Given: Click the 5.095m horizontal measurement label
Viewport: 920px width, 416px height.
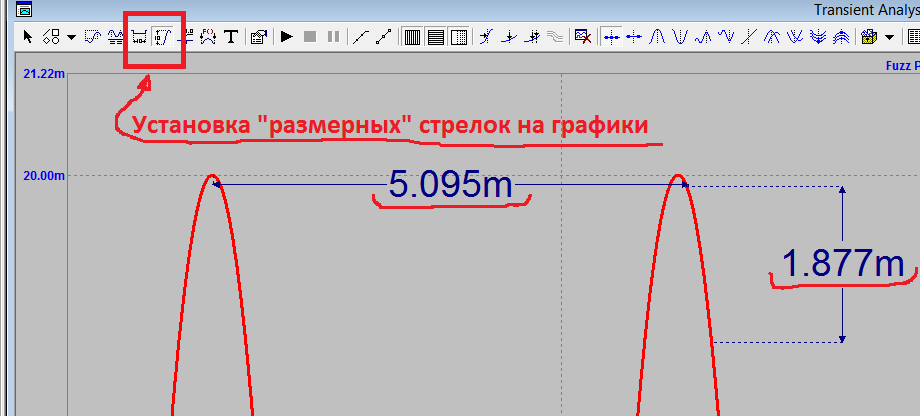Looking at the screenshot, I should (x=450, y=184).
